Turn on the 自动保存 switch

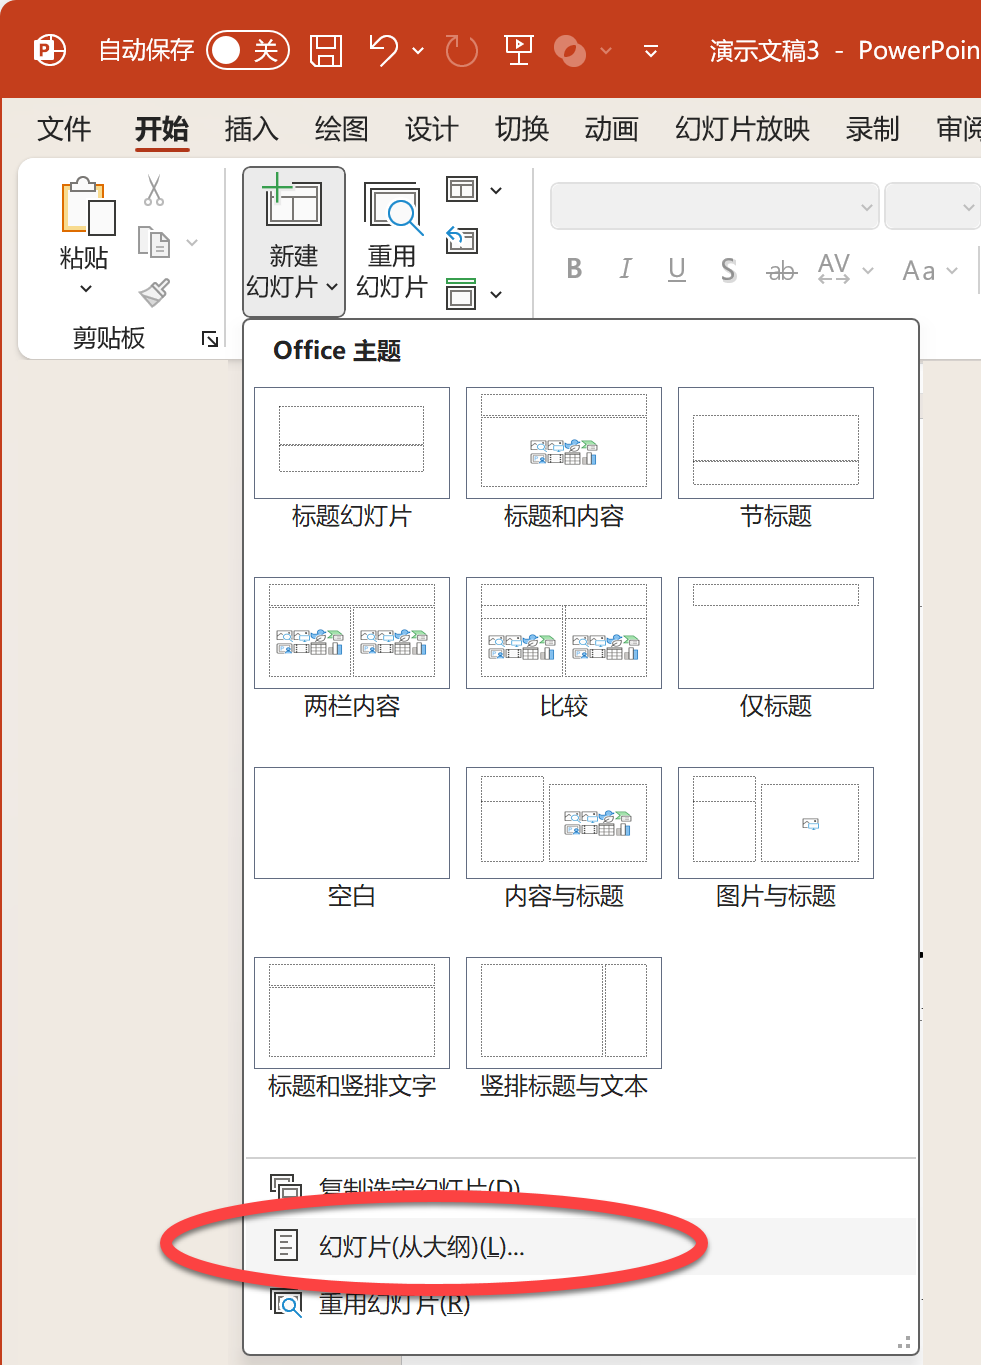point(247,50)
